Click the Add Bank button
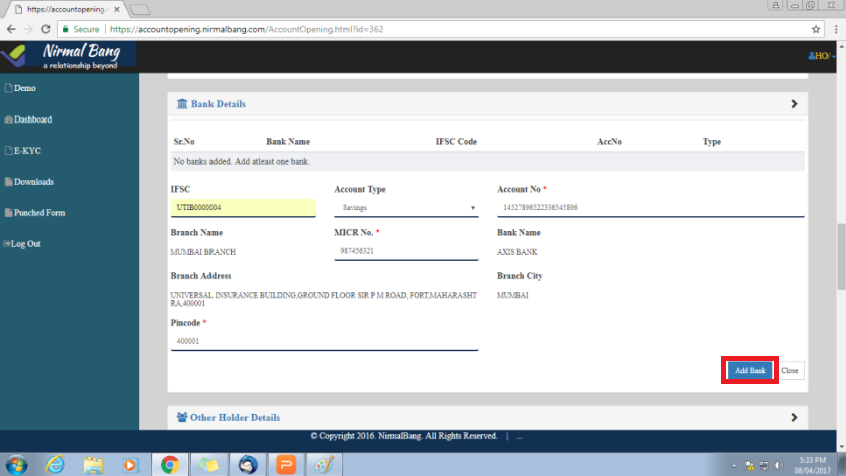The image size is (846, 476). [x=750, y=370]
